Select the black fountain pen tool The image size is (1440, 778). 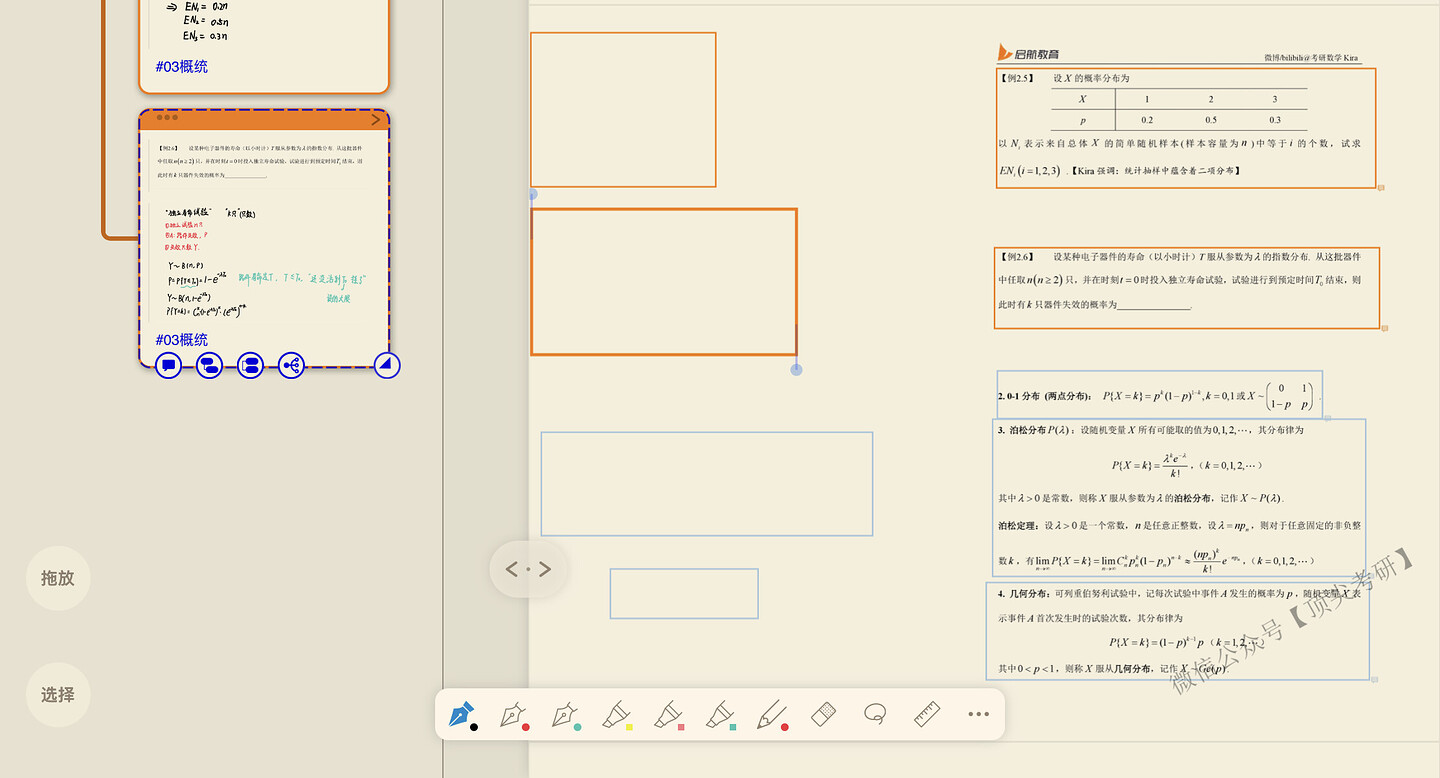pyautogui.click(x=462, y=715)
